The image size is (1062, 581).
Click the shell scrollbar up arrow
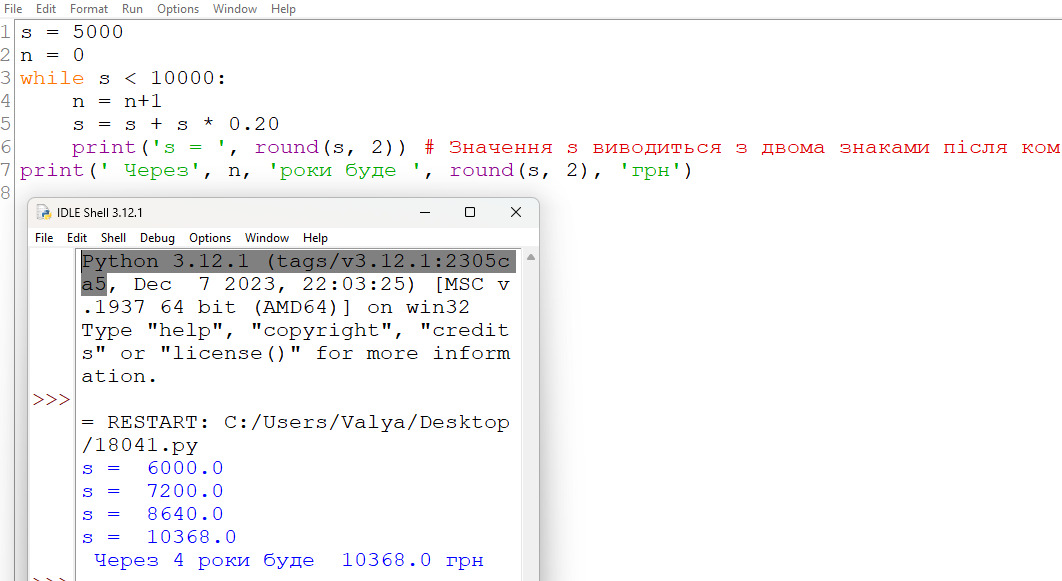531,257
